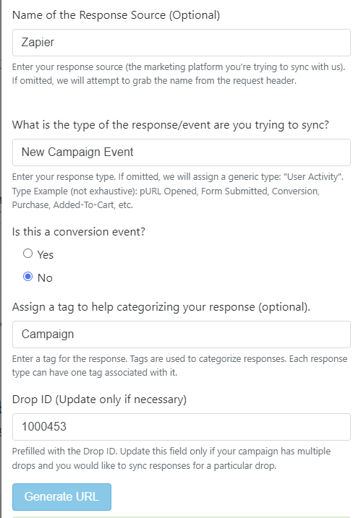361x518 pixels.
Task: Focus the Drop ID field showing 1000453
Action: (x=181, y=427)
